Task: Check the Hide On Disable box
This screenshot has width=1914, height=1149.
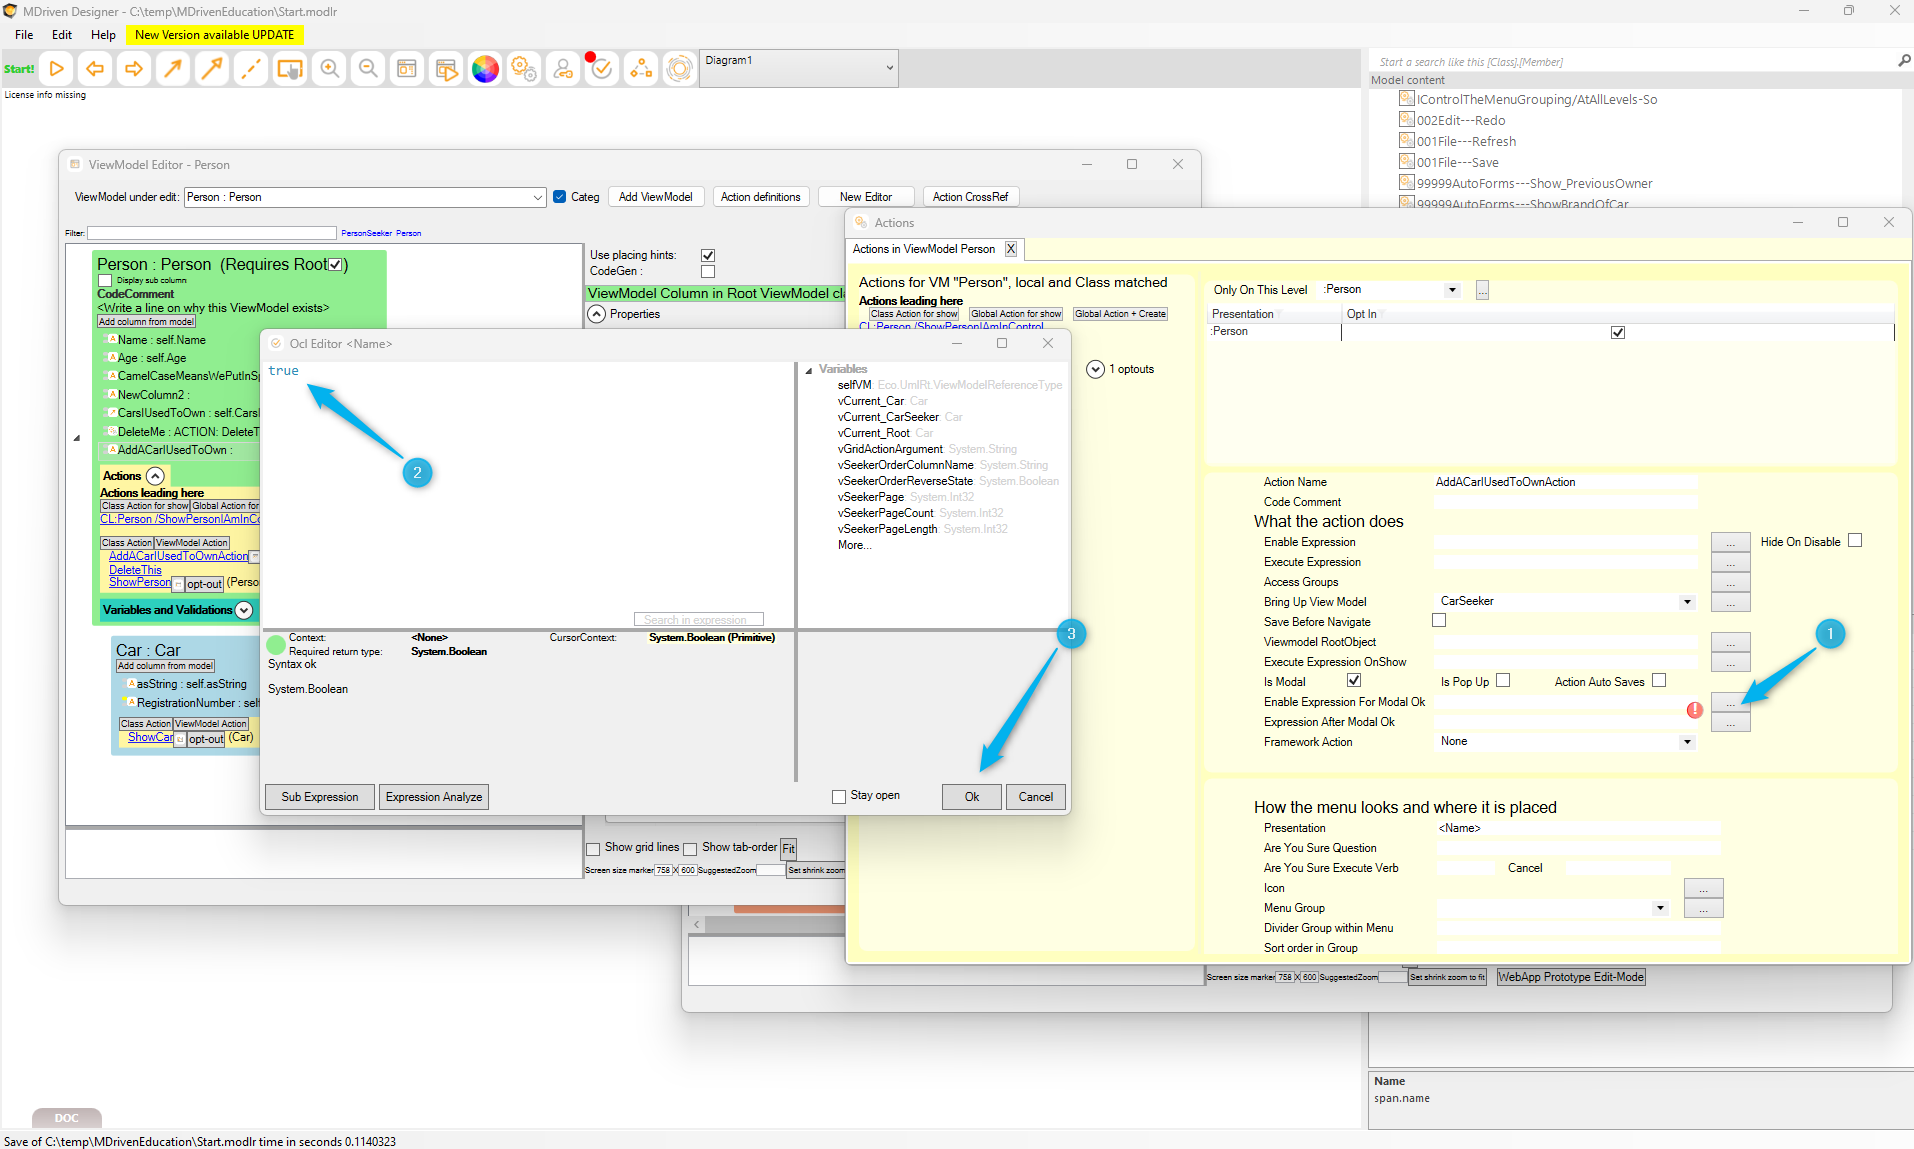Action: click(x=1855, y=541)
